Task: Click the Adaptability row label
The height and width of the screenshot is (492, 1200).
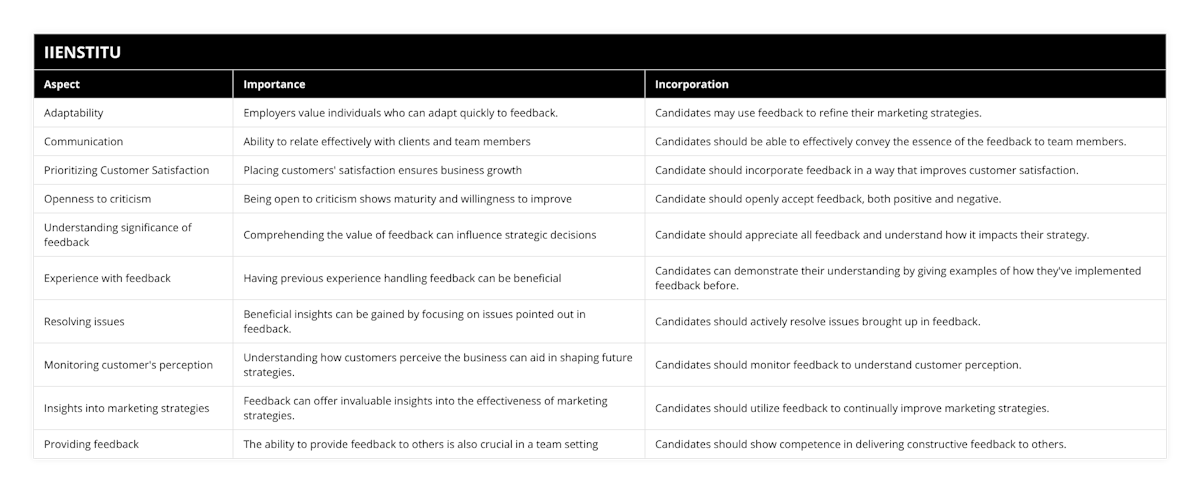Action: coord(73,113)
